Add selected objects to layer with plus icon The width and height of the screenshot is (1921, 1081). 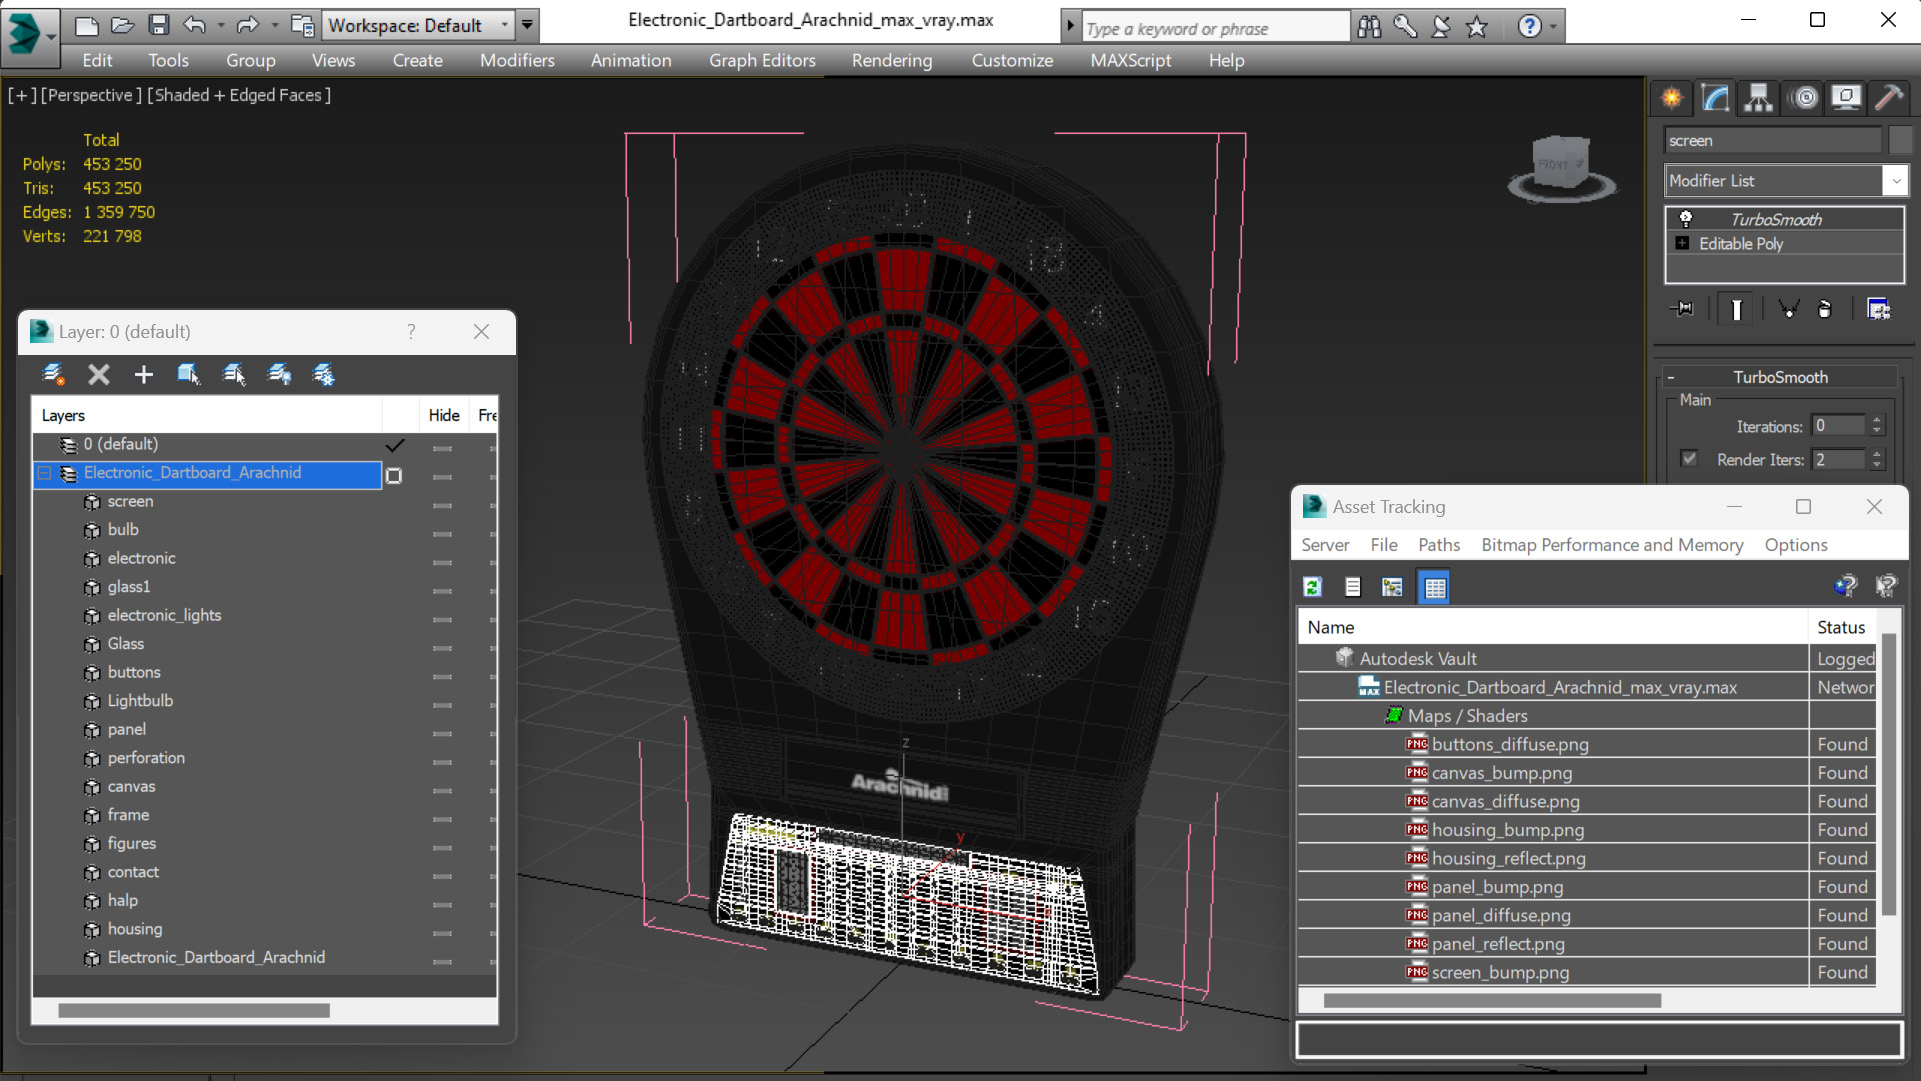point(143,374)
